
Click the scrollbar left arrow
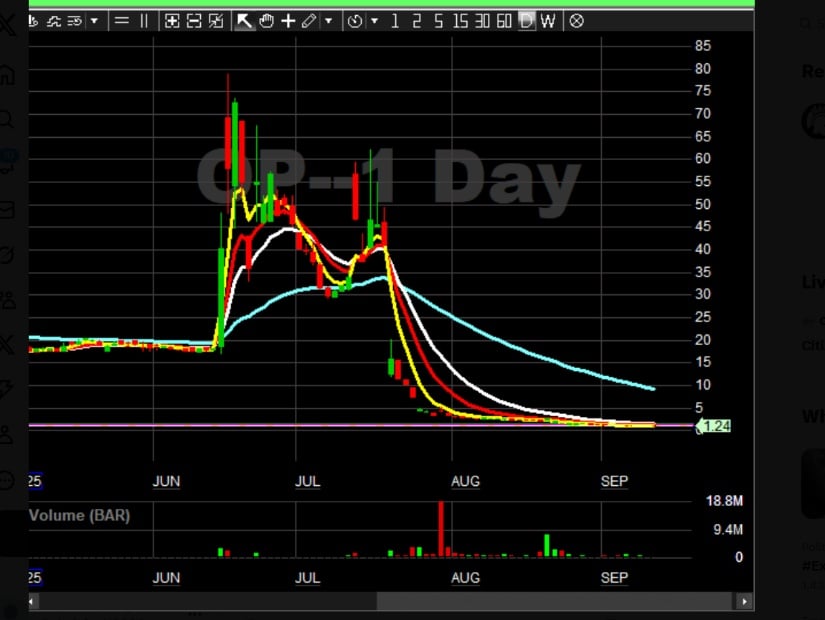click(32, 602)
